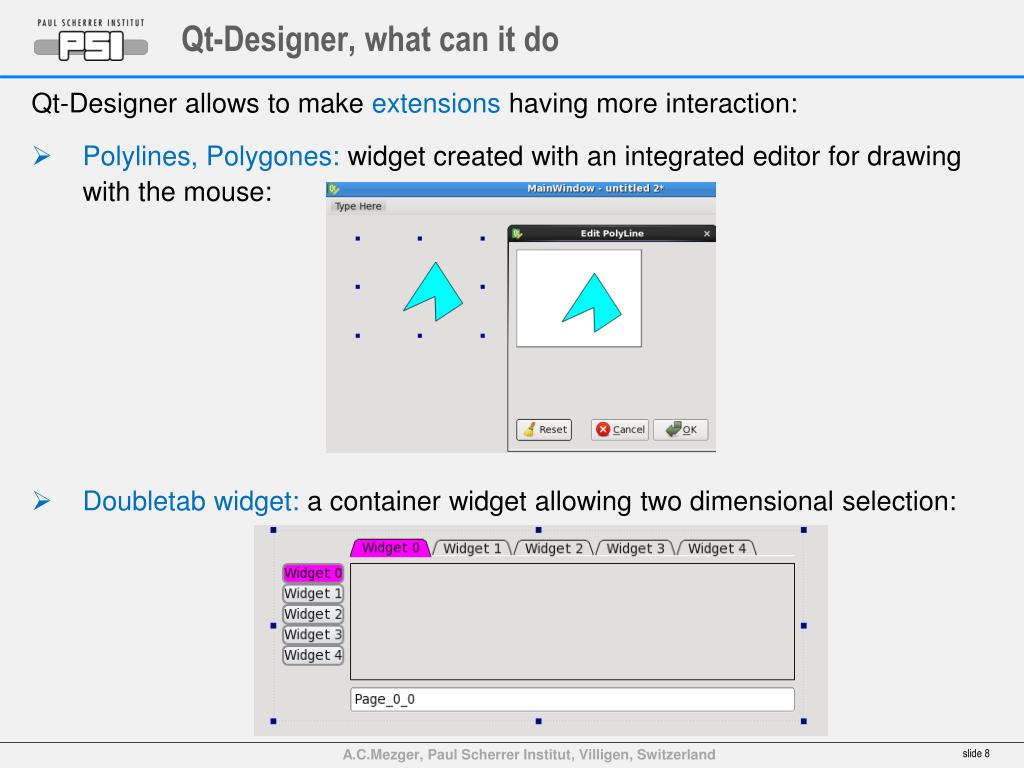The image size is (1024, 768).
Task: Select the vertical Widget 4 button
Action: (x=313, y=655)
